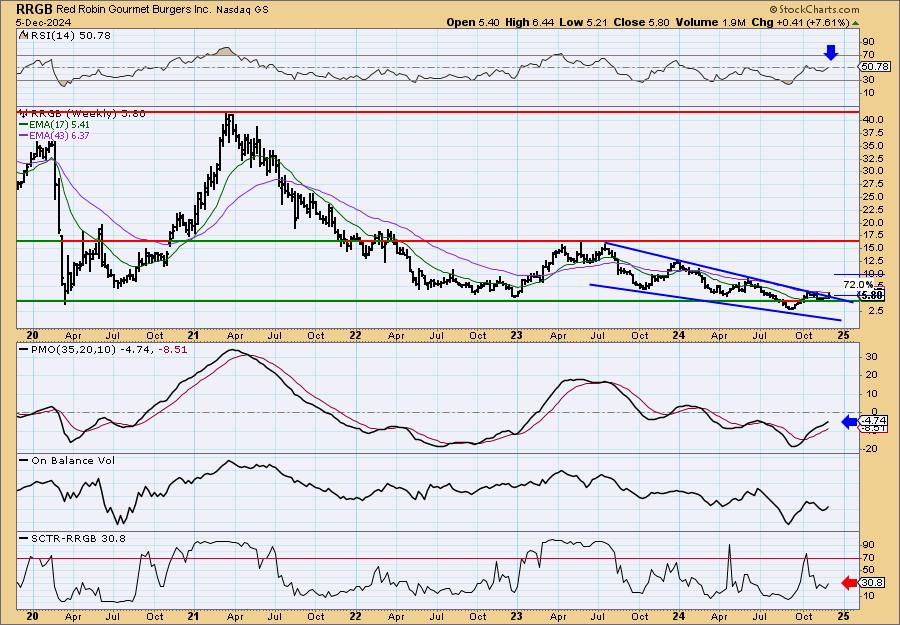Open the StockCharts.com copyright link
Viewport: 900px width, 625px height.
pyautogui.click(x=815, y=9)
